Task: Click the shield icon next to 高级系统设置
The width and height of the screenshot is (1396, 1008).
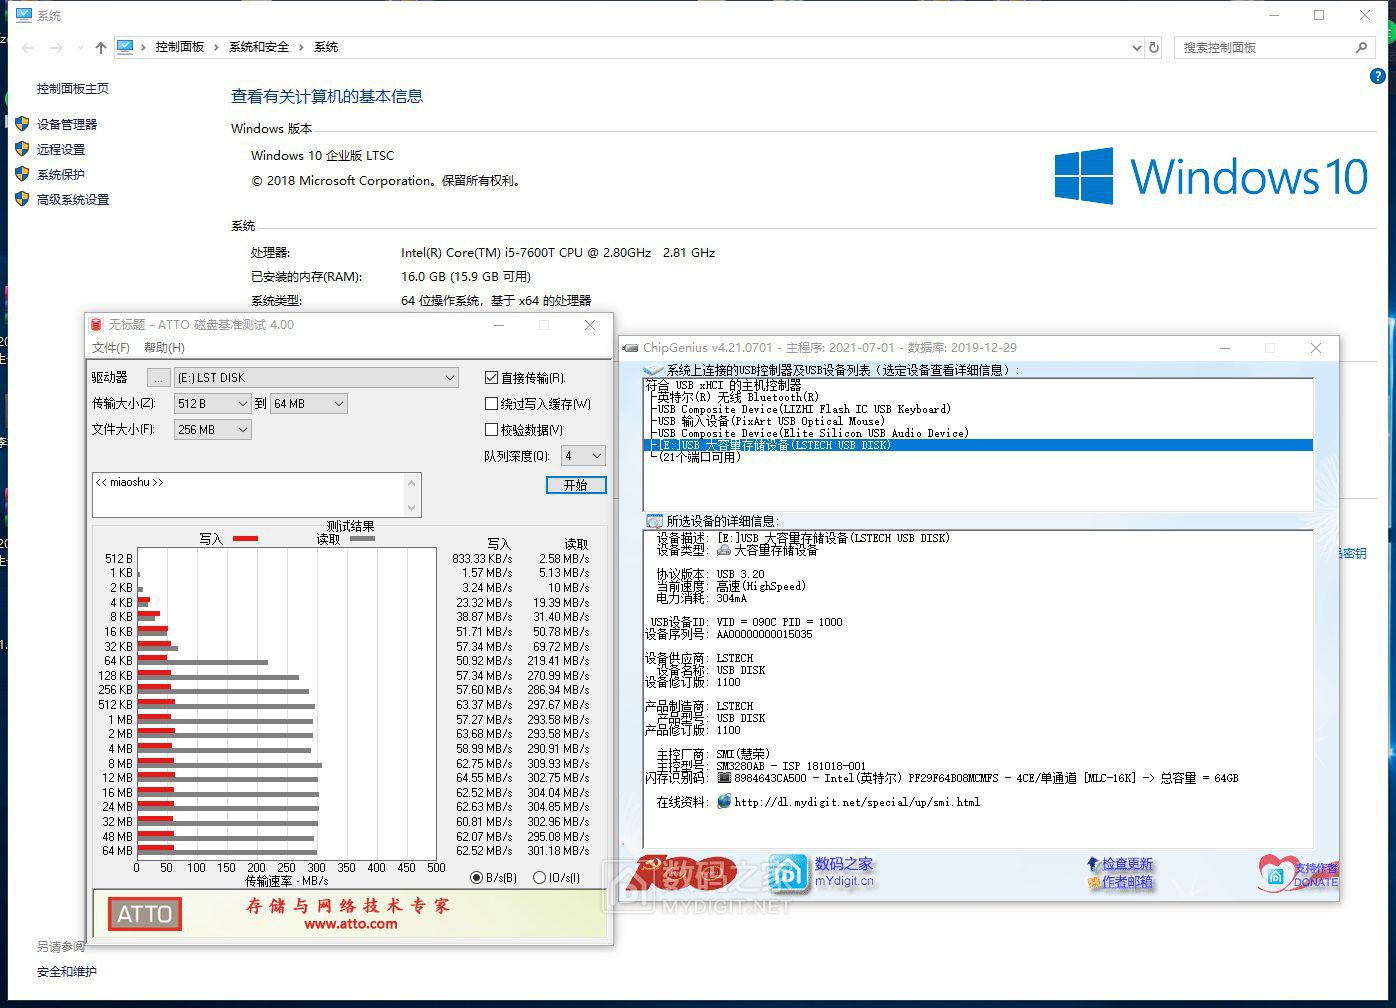Action: coord(22,199)
